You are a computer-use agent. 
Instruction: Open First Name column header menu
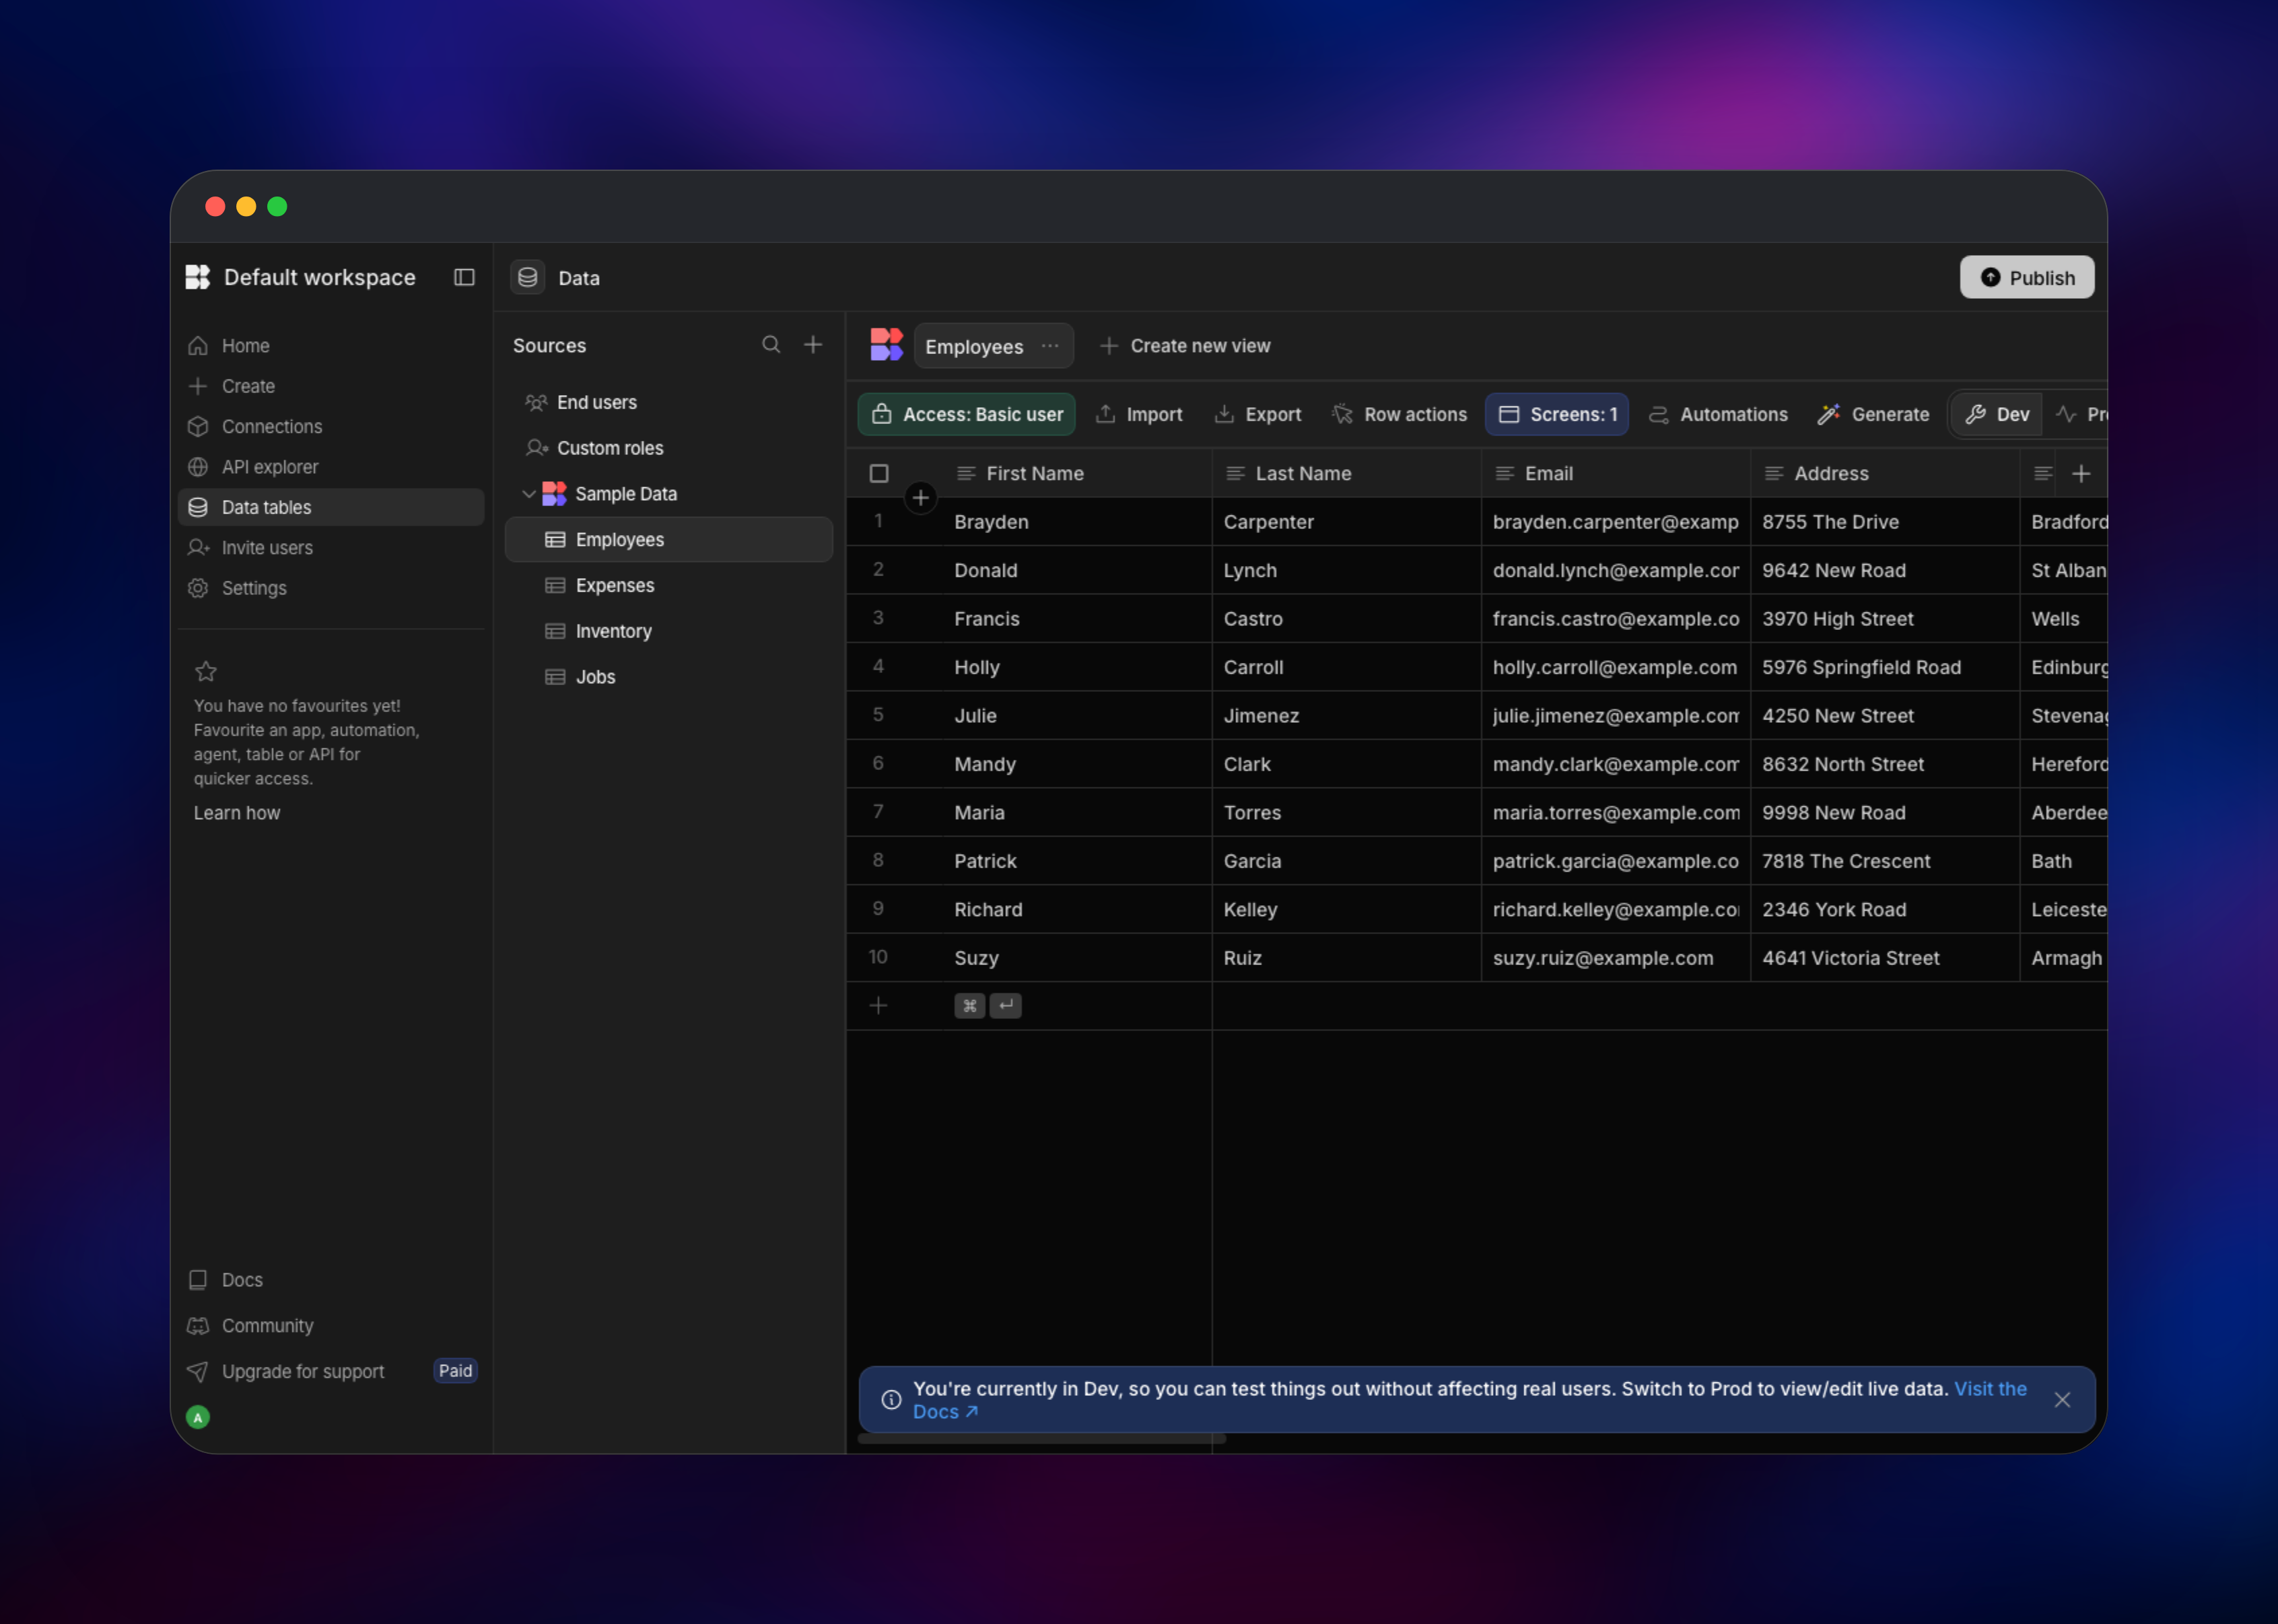pos(1077,474)
